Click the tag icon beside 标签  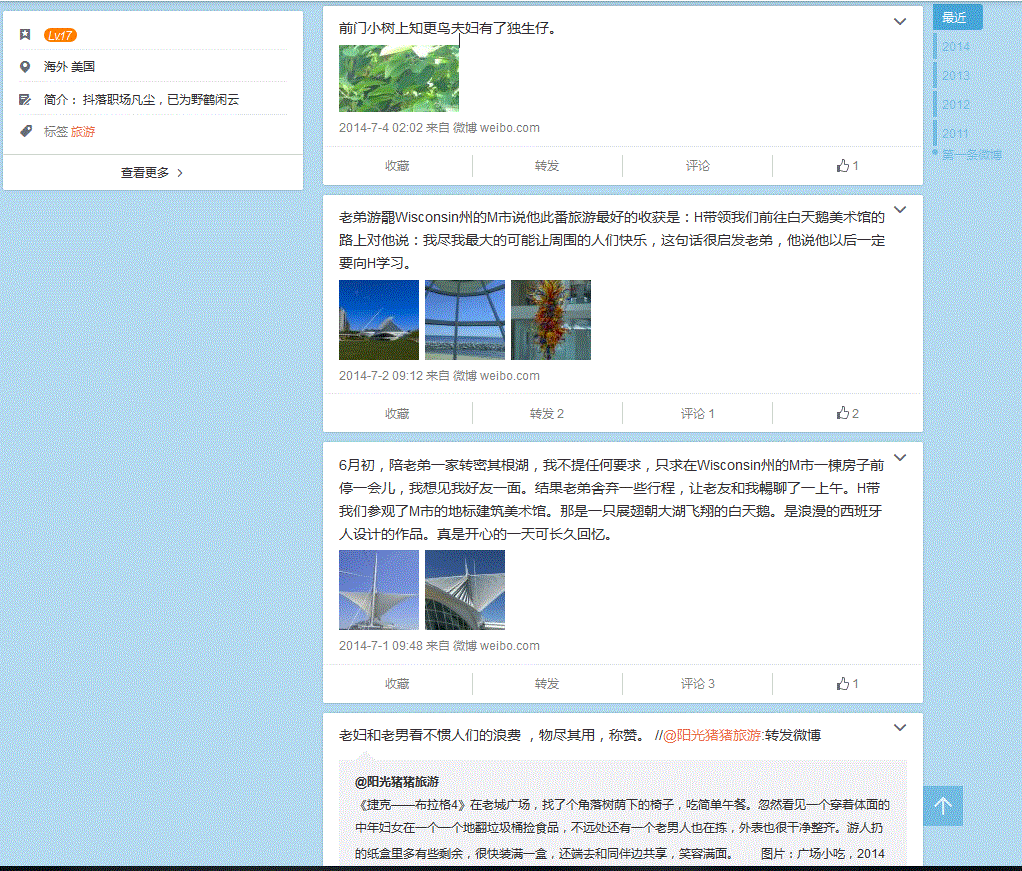25,131
